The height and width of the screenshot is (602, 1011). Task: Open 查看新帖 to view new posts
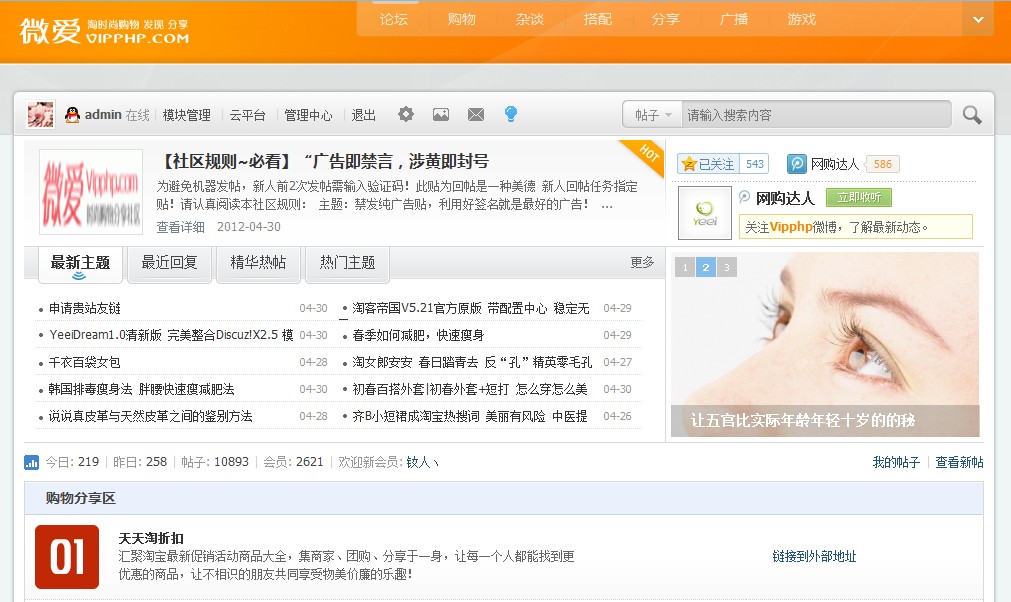coord(957,462)
